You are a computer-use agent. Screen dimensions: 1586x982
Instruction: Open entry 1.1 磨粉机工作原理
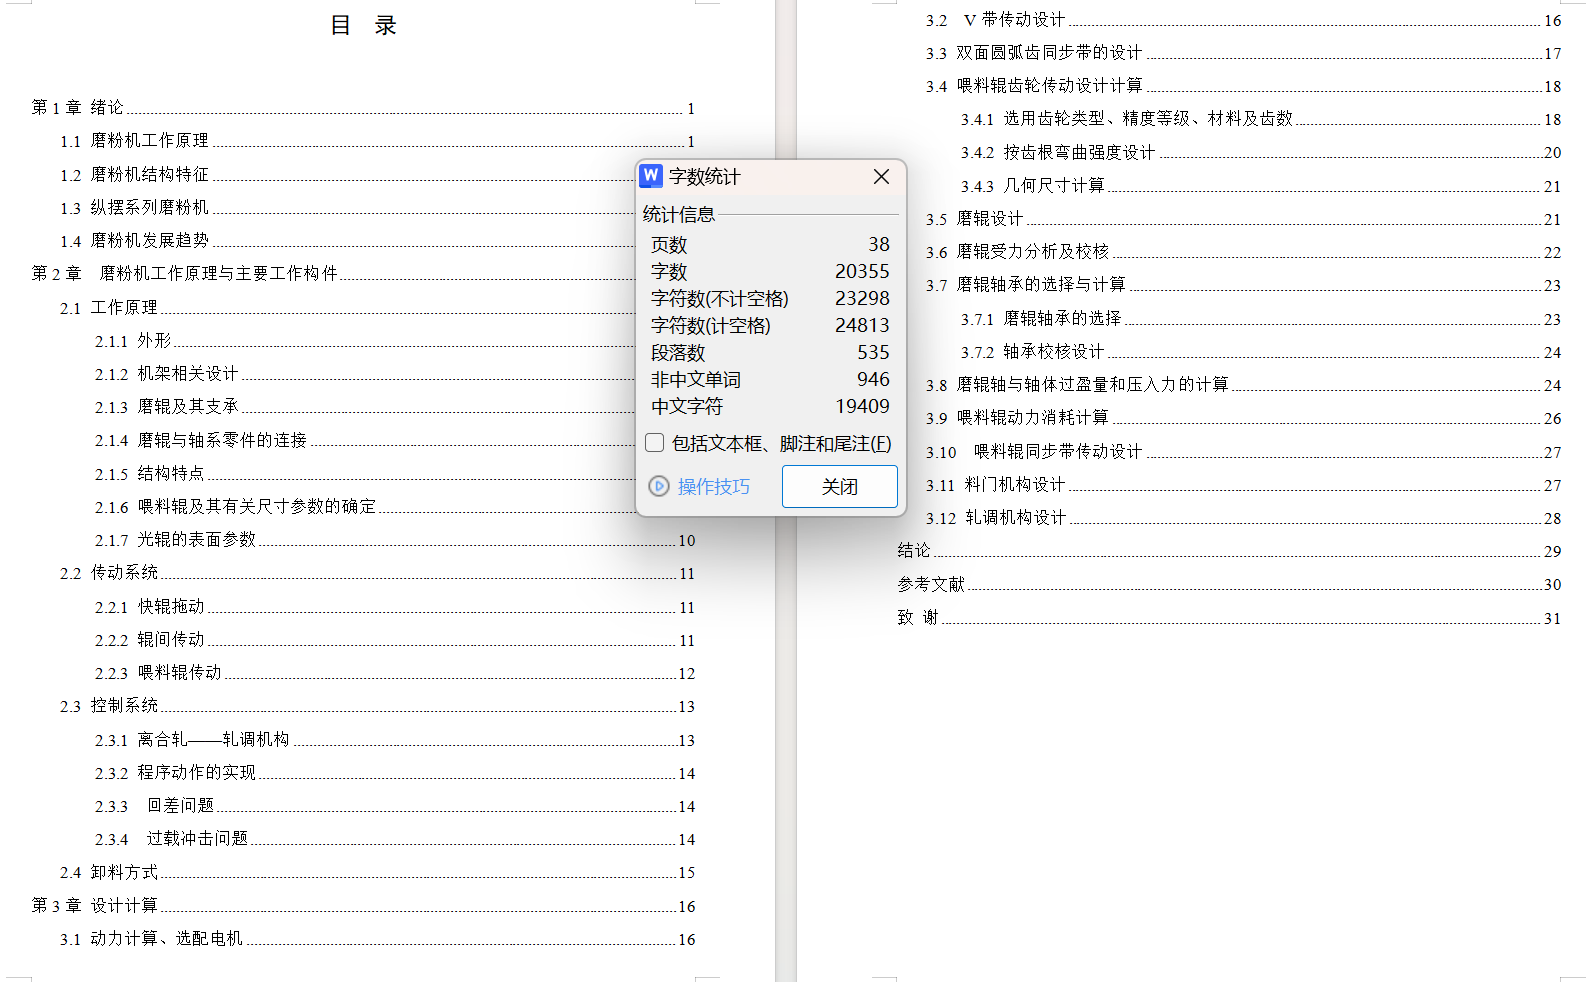pos(377,141)
